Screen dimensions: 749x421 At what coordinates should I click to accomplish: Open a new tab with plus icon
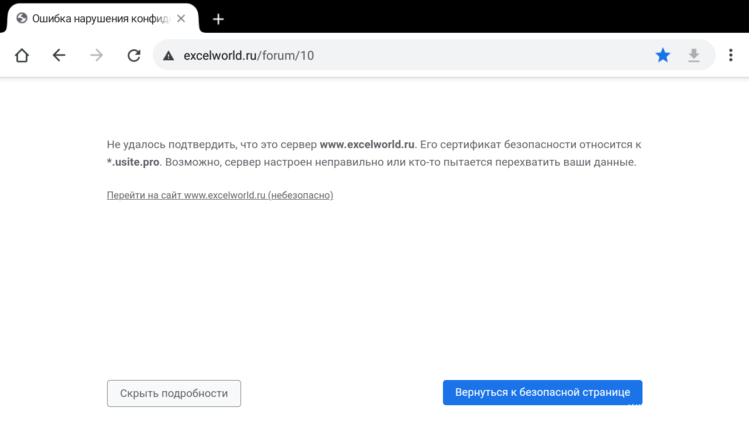[x=218, y=19]
